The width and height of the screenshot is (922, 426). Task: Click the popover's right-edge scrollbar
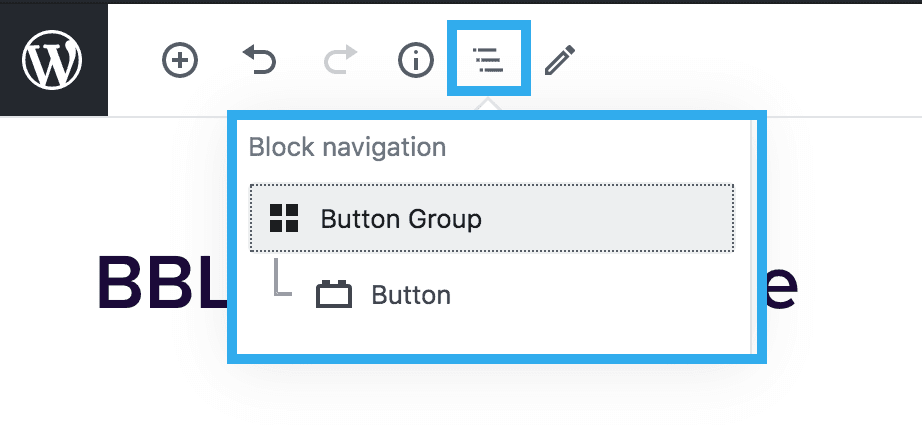pyautogui.click(x=751, y=240)
